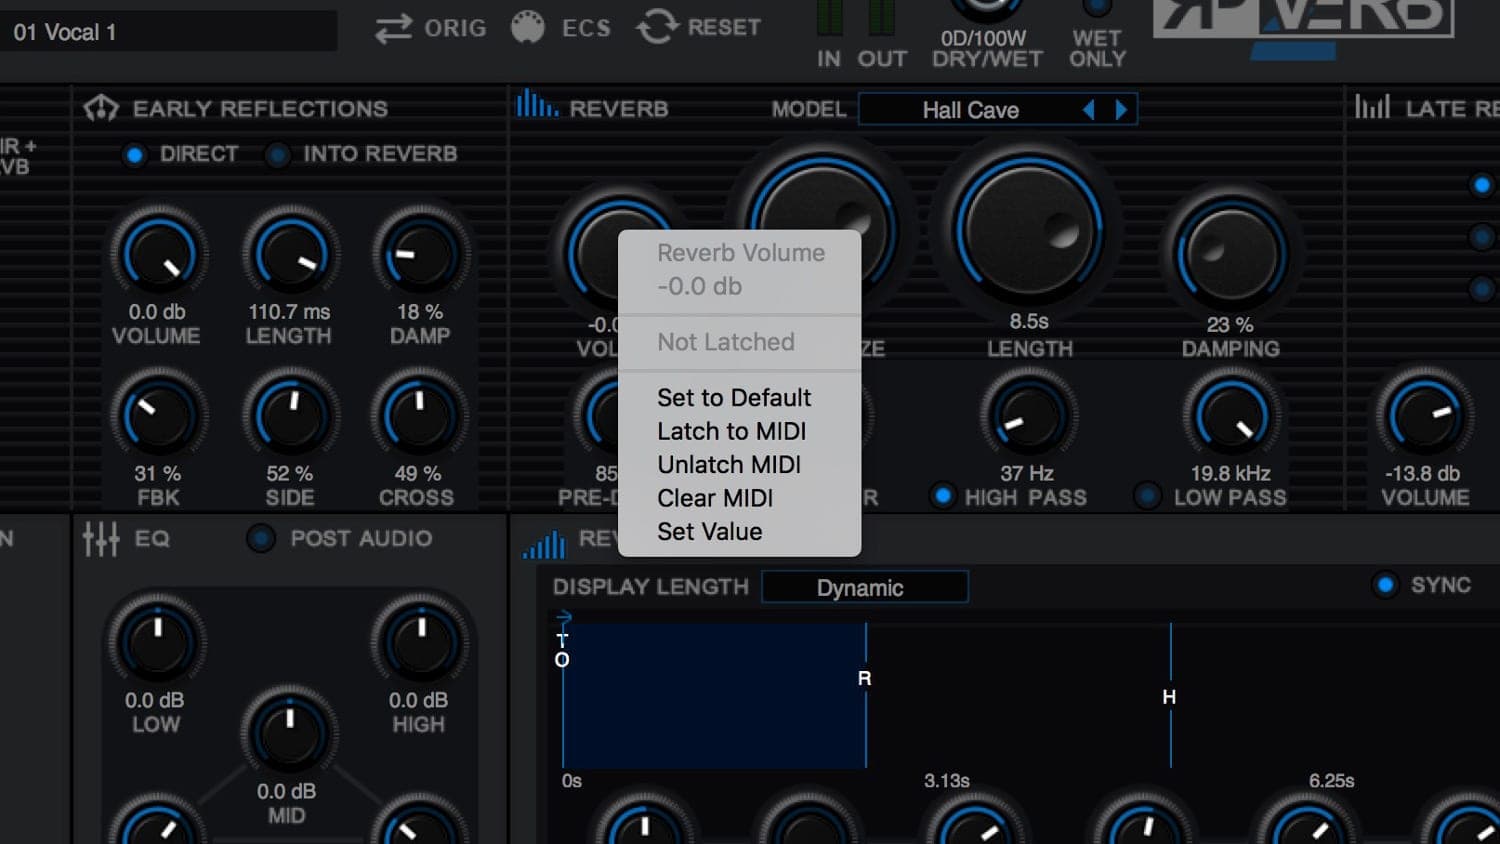Image resolution: width=1500 pixels, height=844 pixels.
Task: Click the EQ HIGH knob
Action: coord(420,642)
